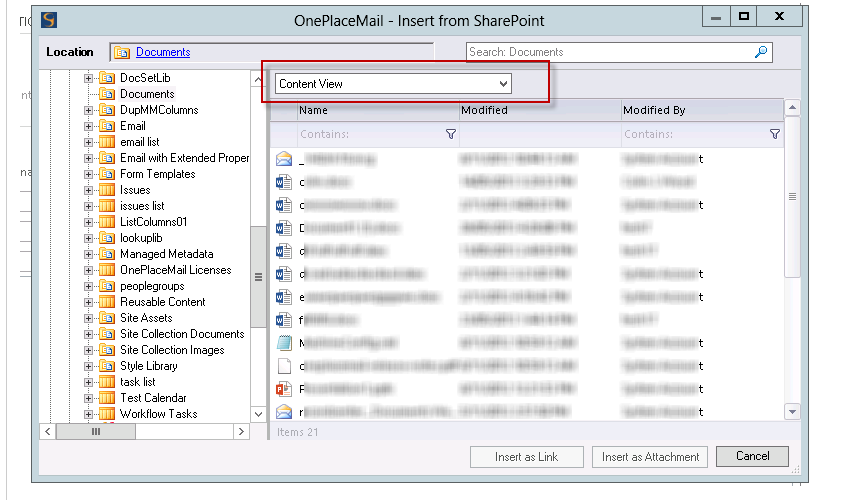Click tree vertical scrollbar up arrow
Image resolution: width=850 pixels, height=500 pixels.
[259, 80]
